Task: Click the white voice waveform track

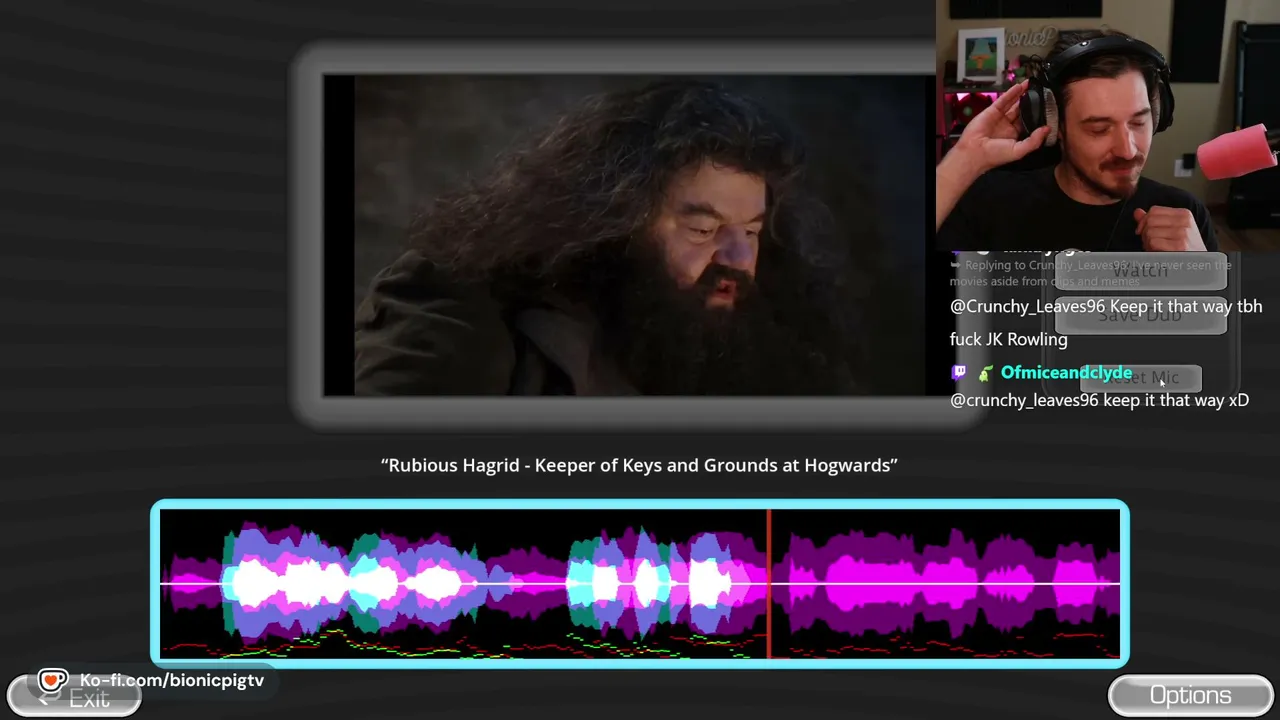Action: (x=640, y=584)
